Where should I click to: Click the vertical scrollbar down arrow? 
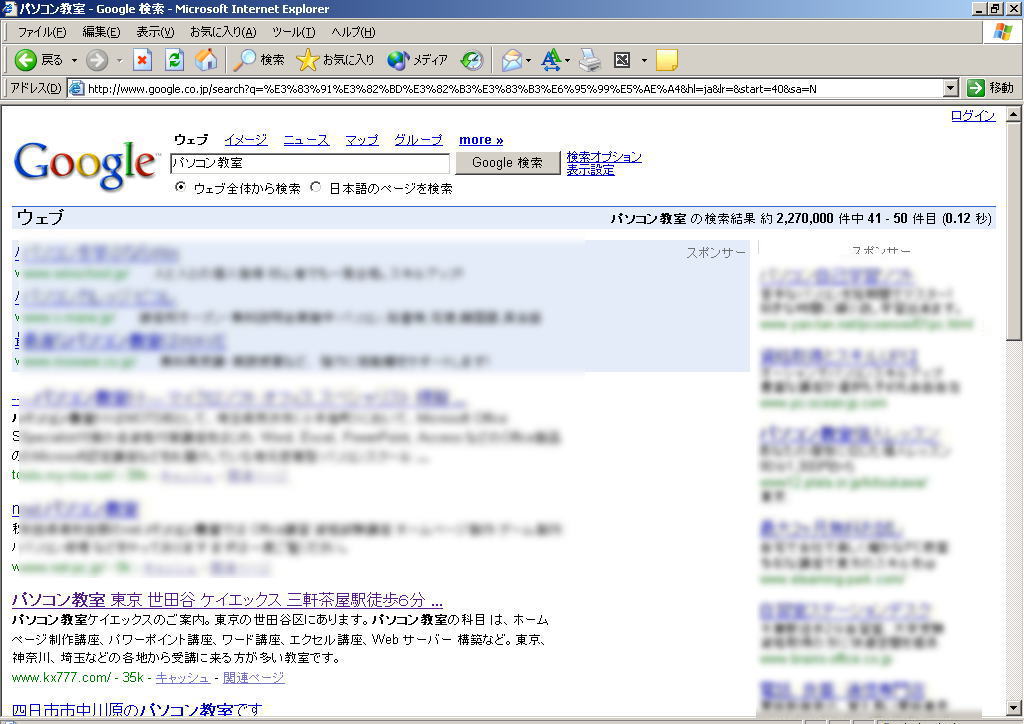1014,707
